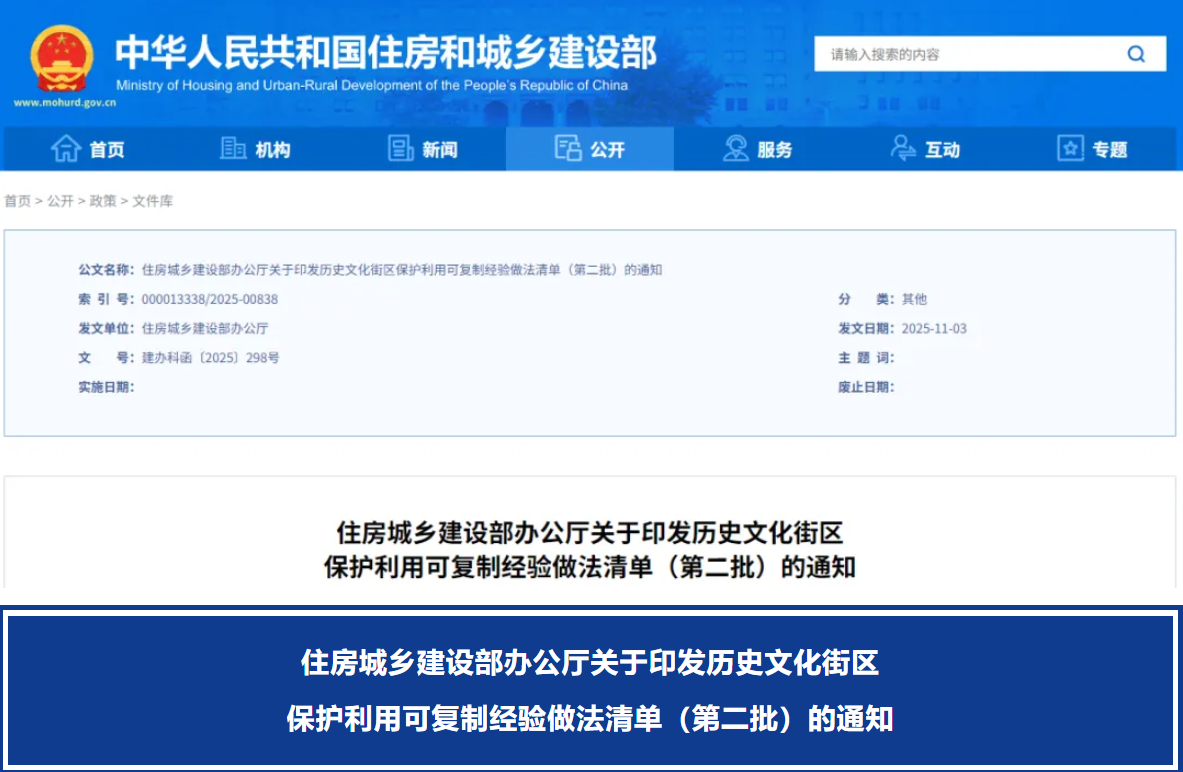The width and height of the screenshot is (1183, 772).
Task: Navigate to 文件库 in the breadcrumb
Action: (153, 201)
